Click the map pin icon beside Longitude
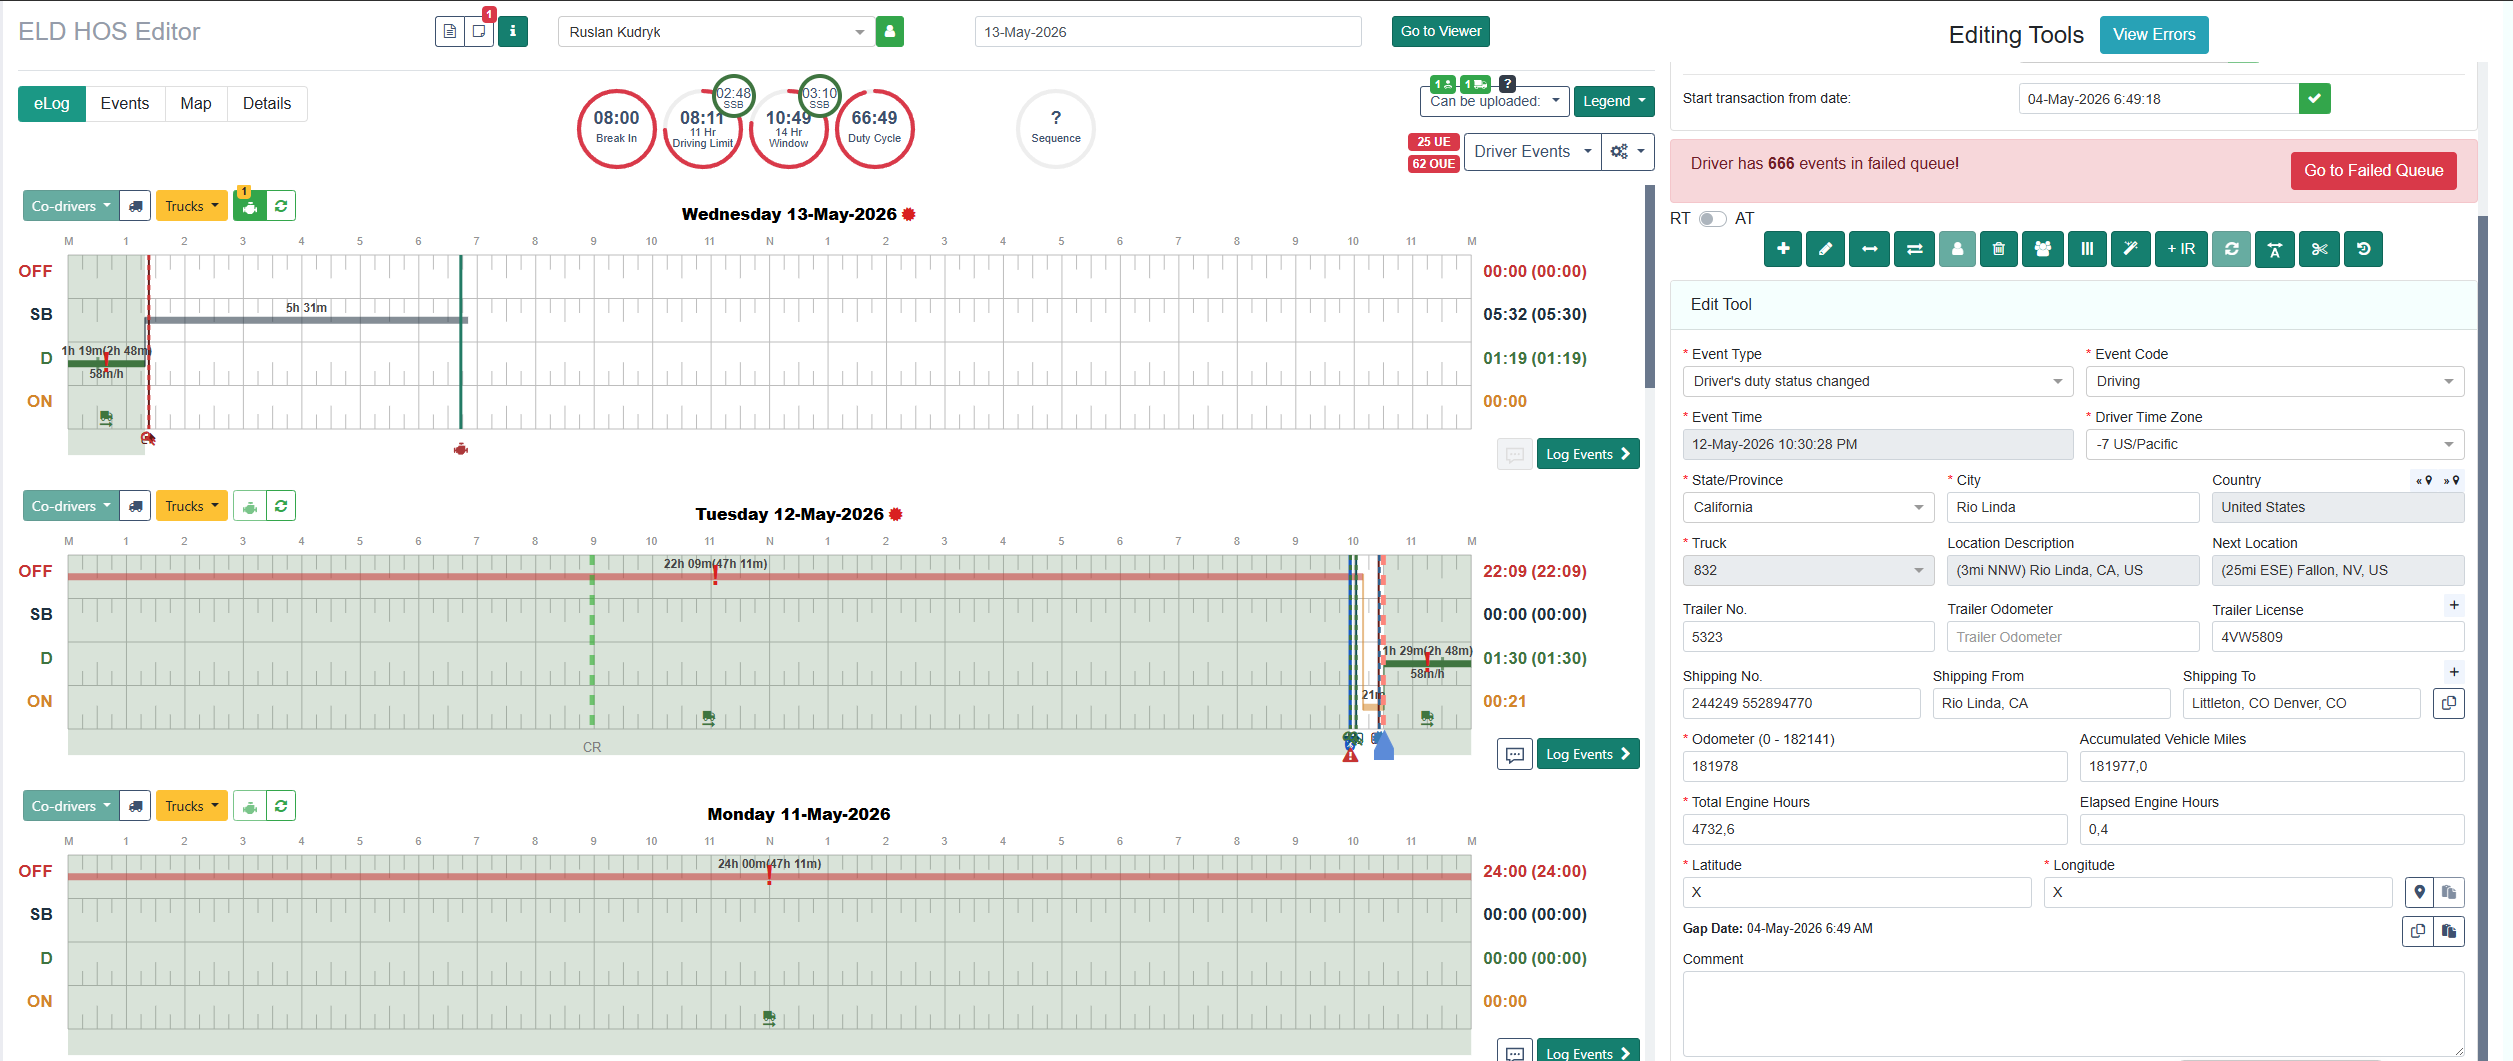This screenshot has width=2513, height=1061. point(2419,892)
